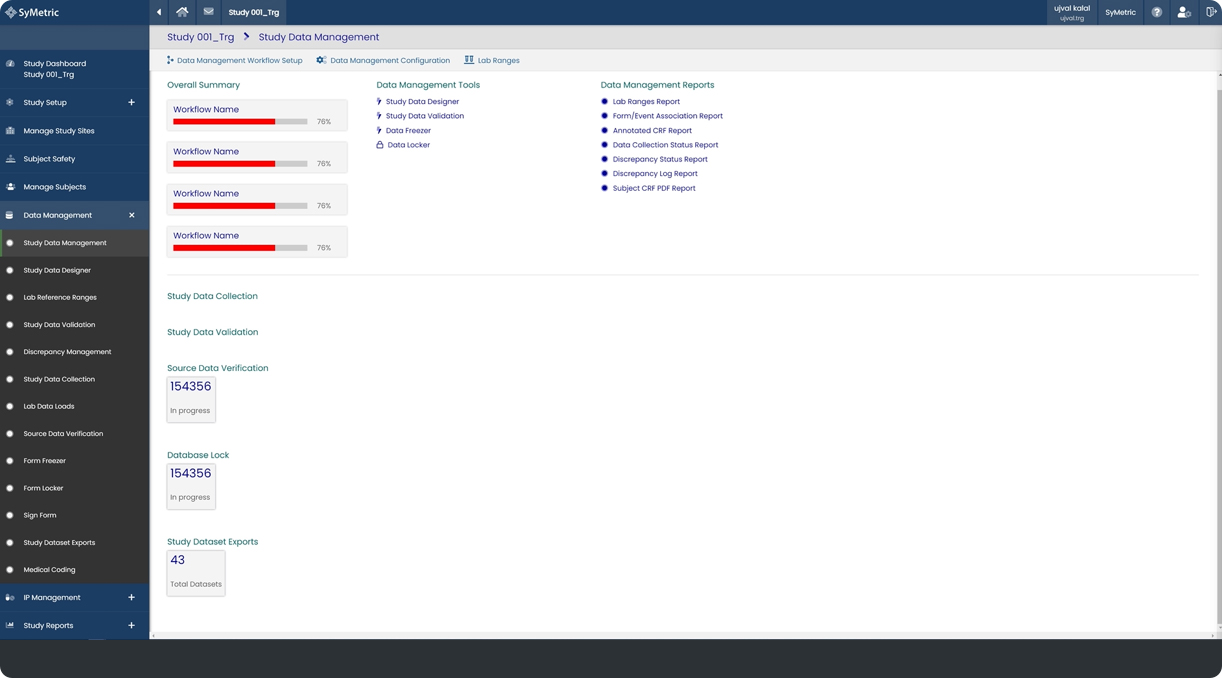Click the ujval kalal user name
Image resolution: width=1222 pixels, height=678 pixels.
click(1072, 8)
